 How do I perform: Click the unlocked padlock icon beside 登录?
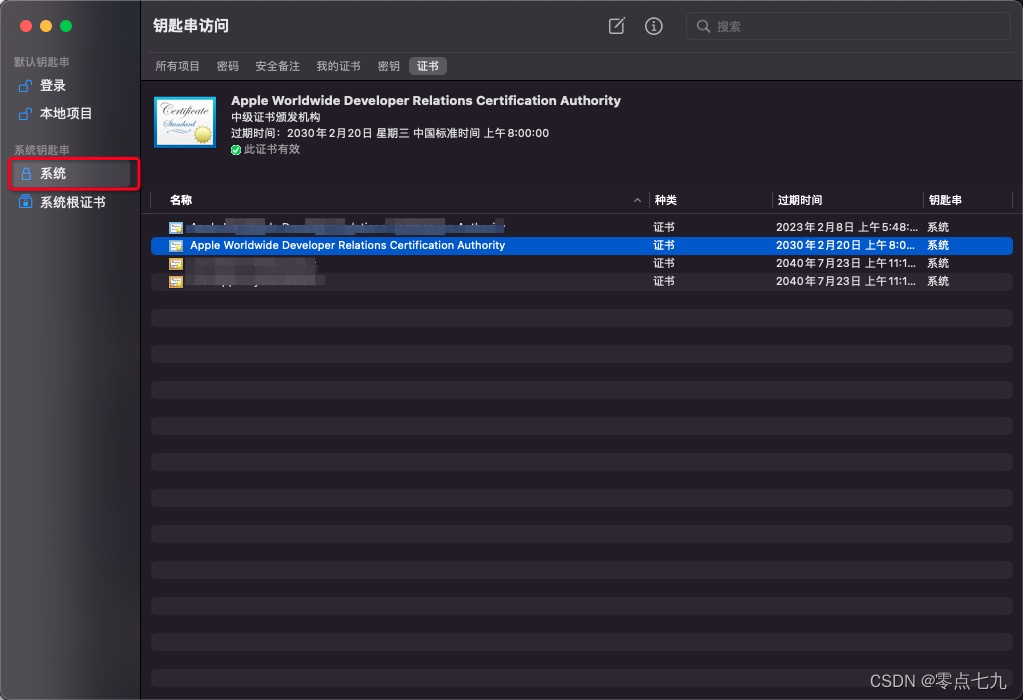pyautogui.click(x=25, y=85)
